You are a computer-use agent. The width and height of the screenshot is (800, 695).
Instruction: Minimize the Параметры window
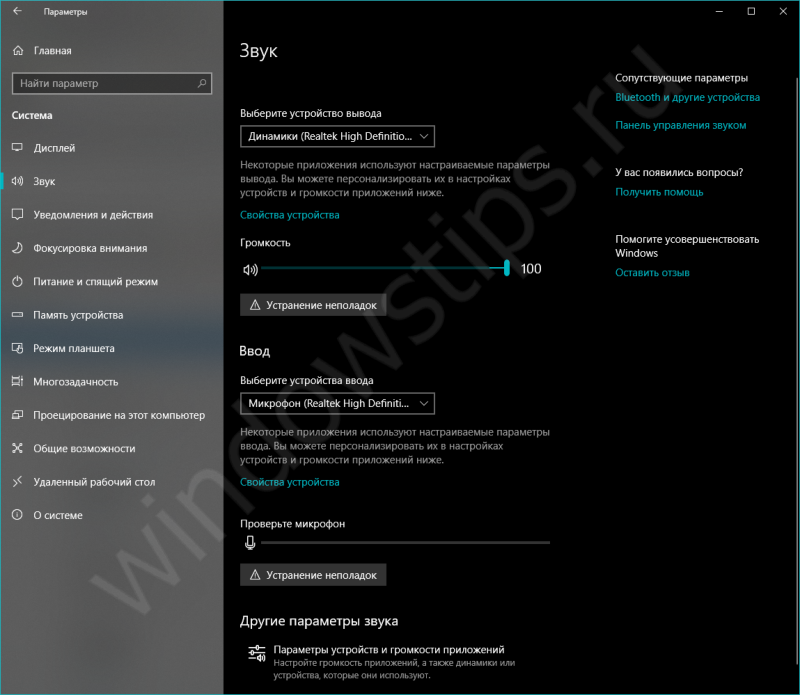719,11
